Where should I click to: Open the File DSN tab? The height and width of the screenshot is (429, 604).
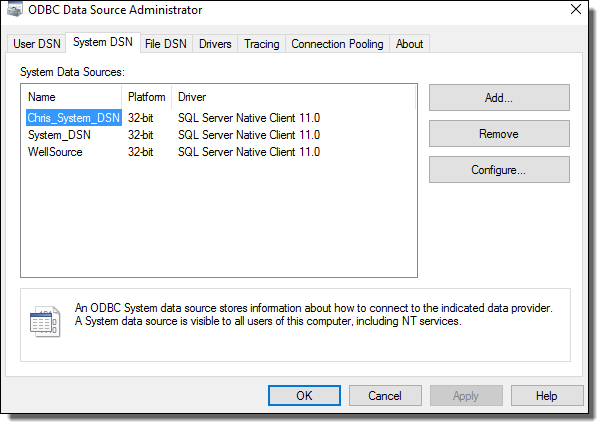tap(166, 44)
